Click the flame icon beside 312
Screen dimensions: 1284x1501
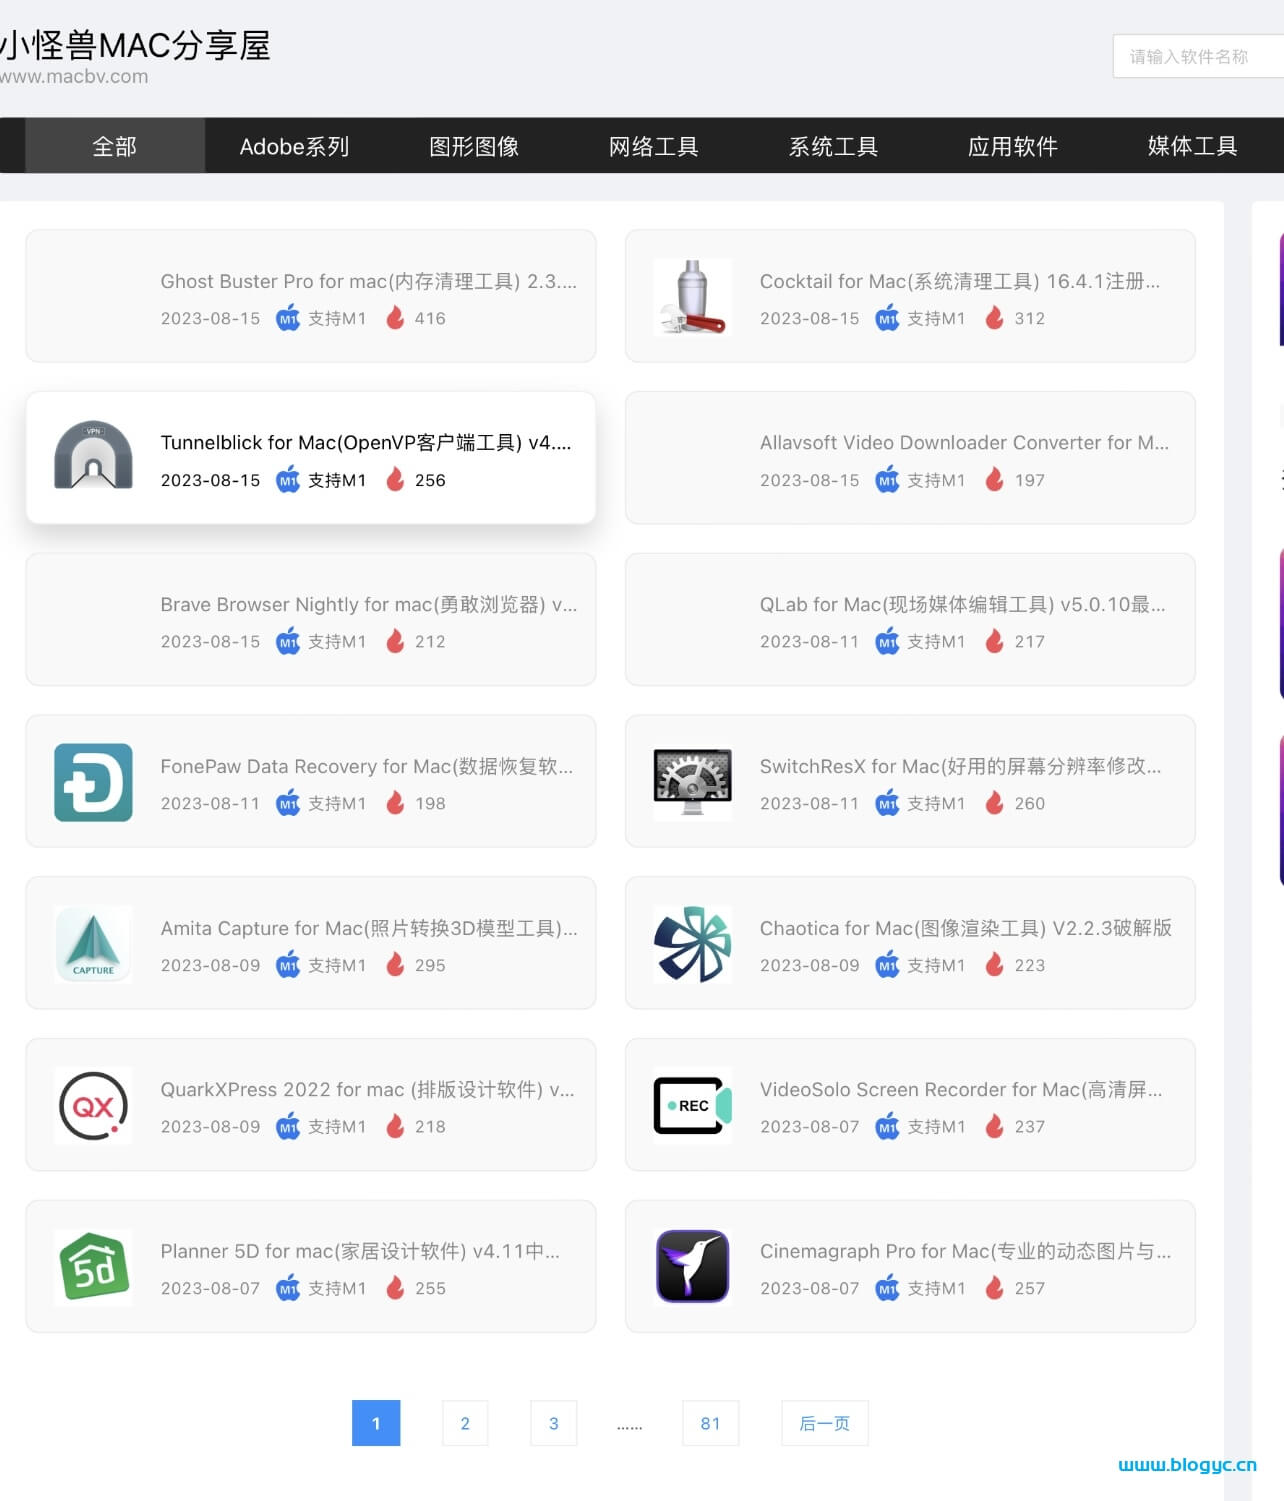(994, 318)
